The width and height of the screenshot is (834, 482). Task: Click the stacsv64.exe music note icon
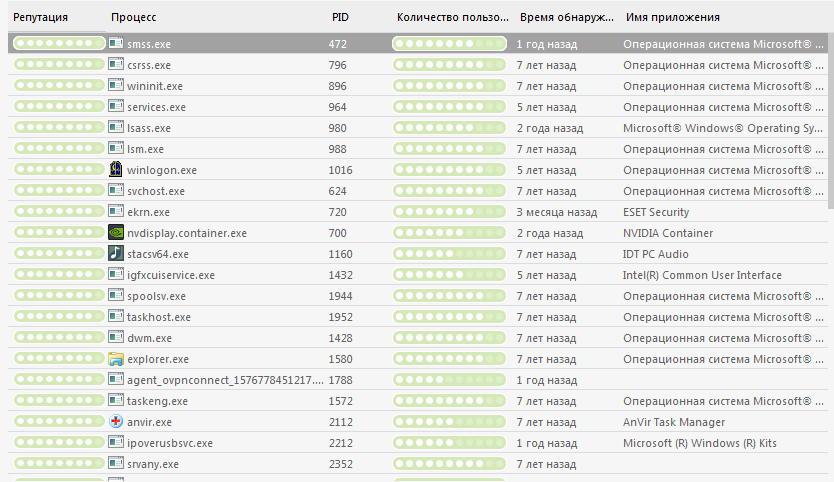pyautogui.click(x=117, y=254)
